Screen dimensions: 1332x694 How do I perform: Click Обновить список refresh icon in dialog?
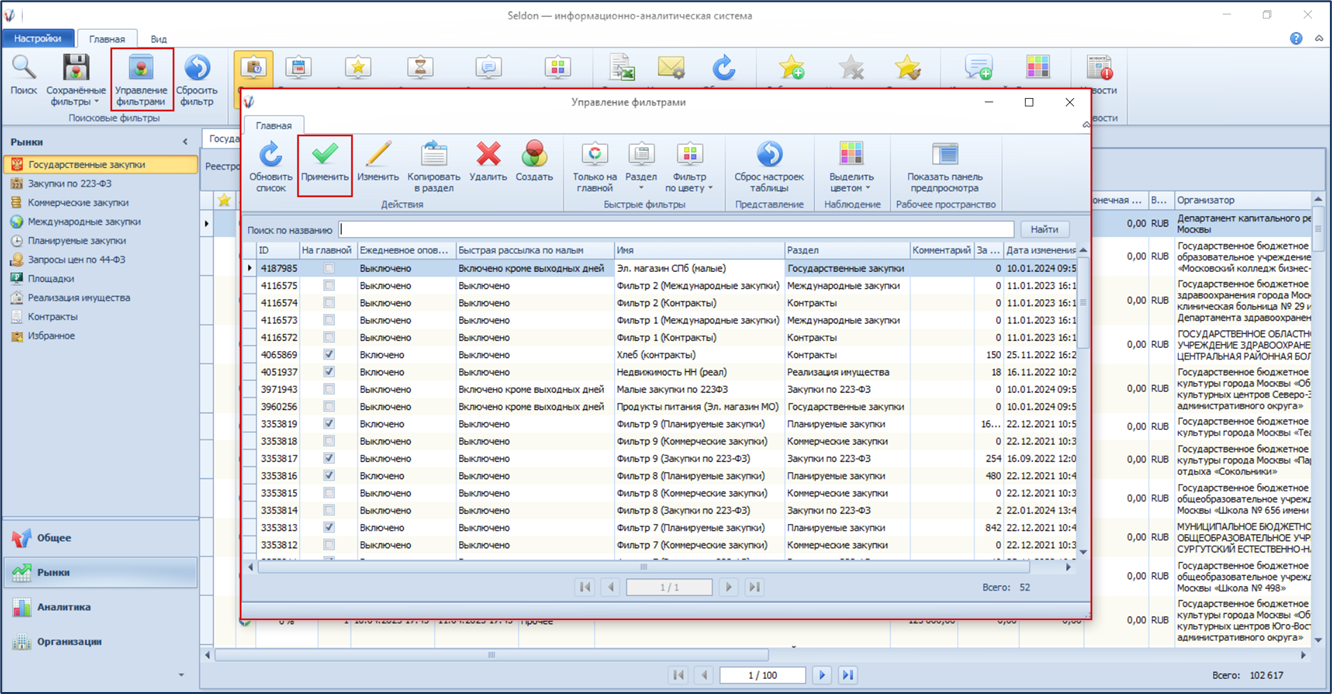point(270,155)
